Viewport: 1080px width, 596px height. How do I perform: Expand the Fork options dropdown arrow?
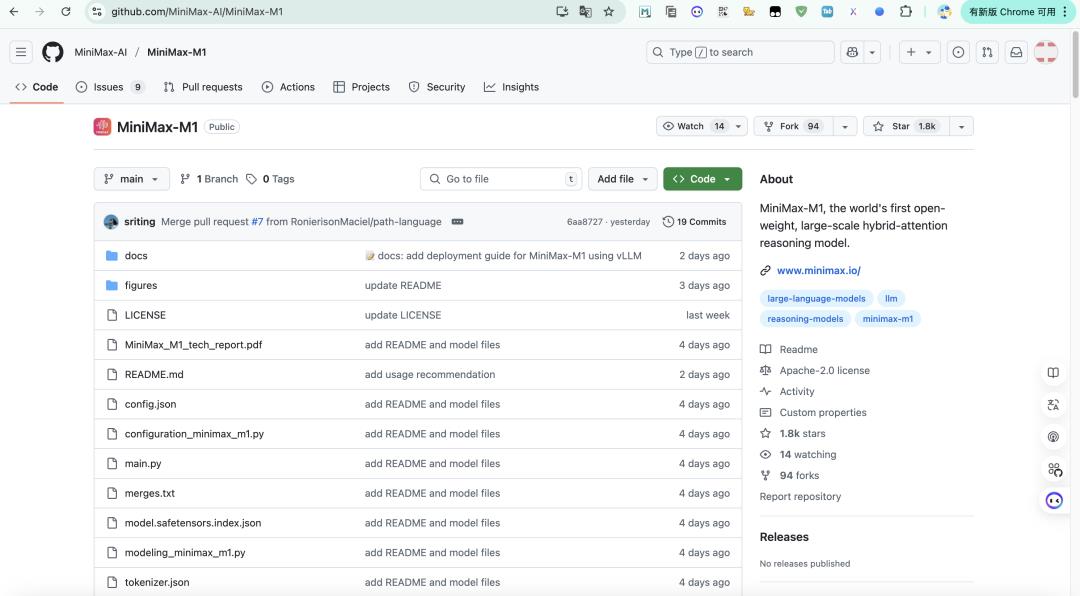tap(845, 127)
